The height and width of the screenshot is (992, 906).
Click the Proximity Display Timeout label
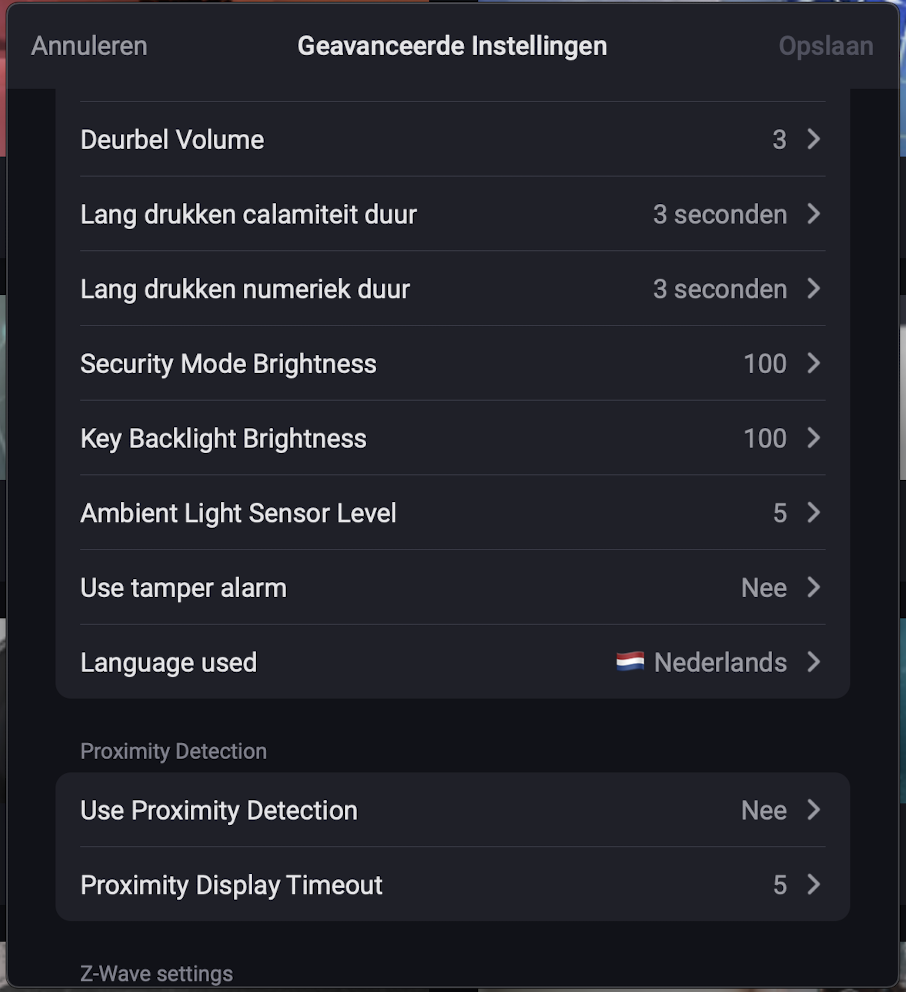(231, 885)
